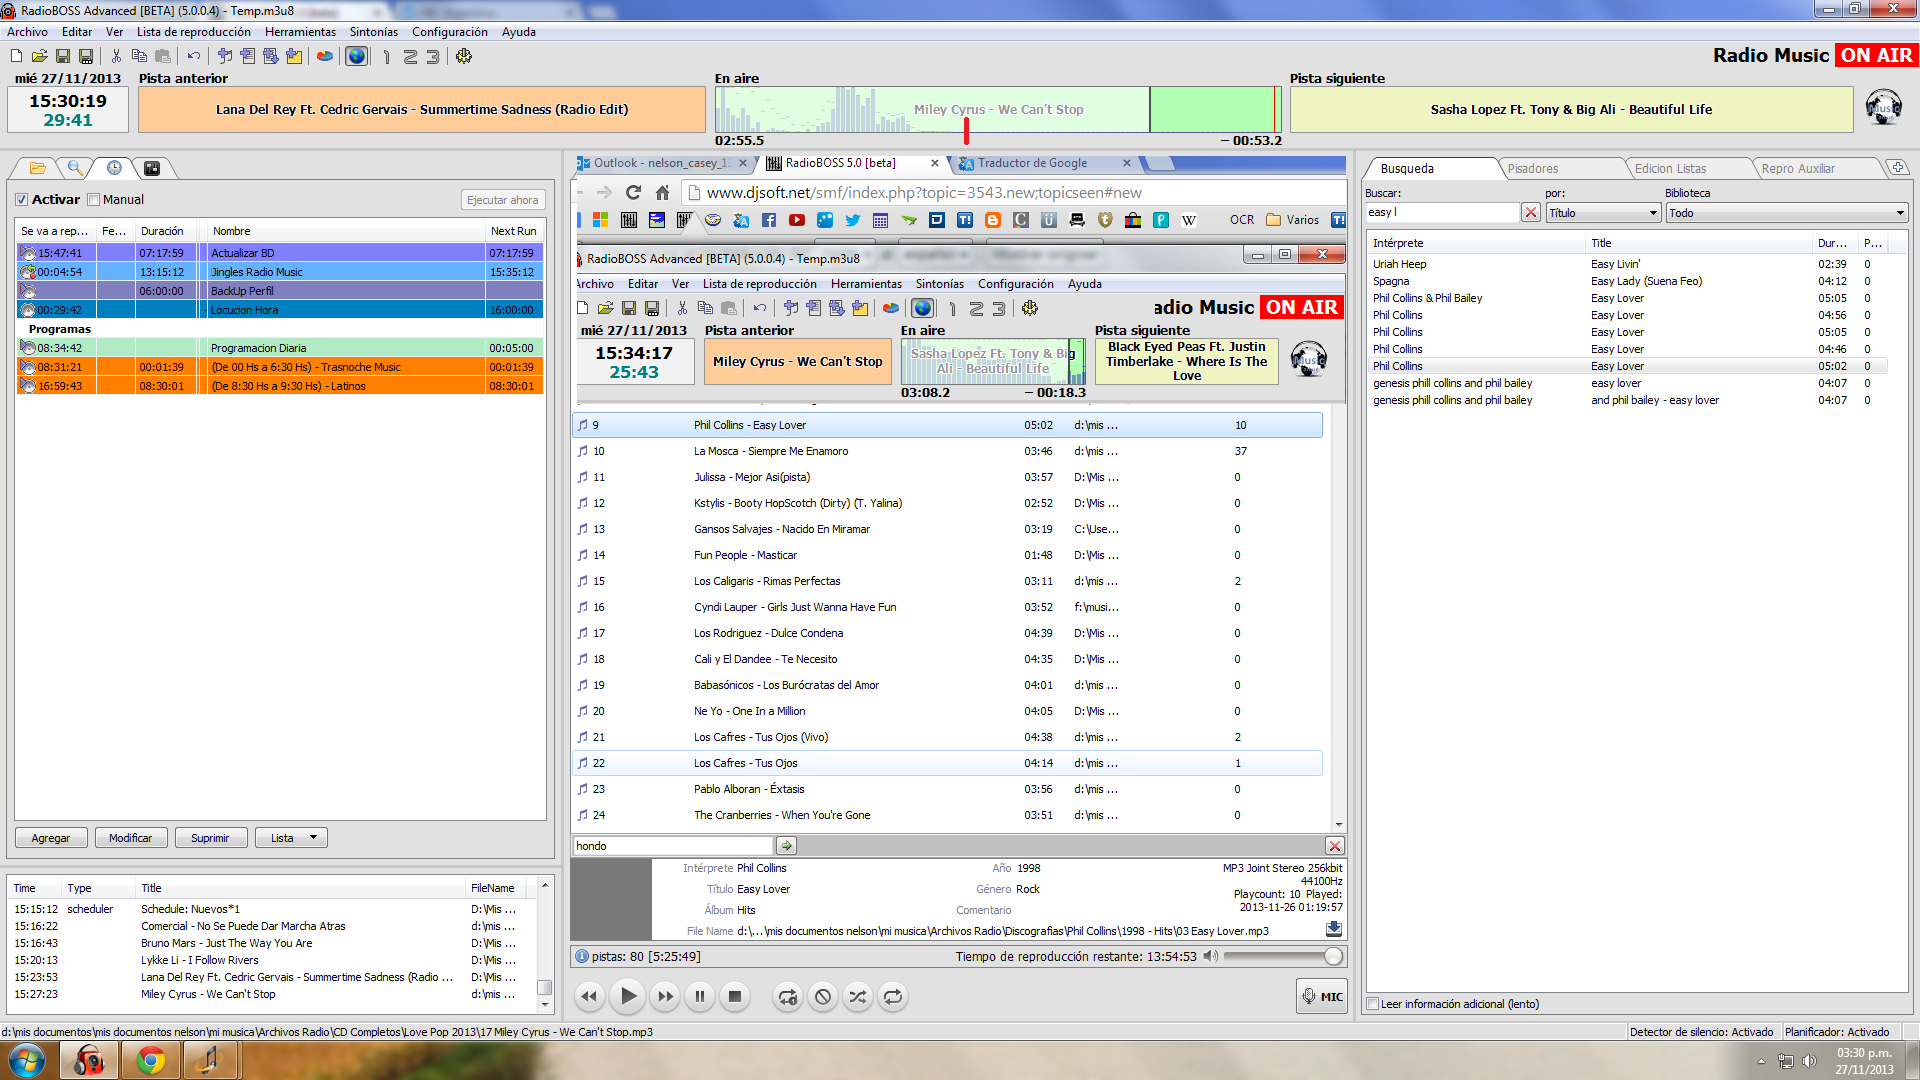The image size is (1920, 1080).
Task: Toggle the globe broadcast button in main toolbar
Action: pyautogui.click(x=357, y=57)
